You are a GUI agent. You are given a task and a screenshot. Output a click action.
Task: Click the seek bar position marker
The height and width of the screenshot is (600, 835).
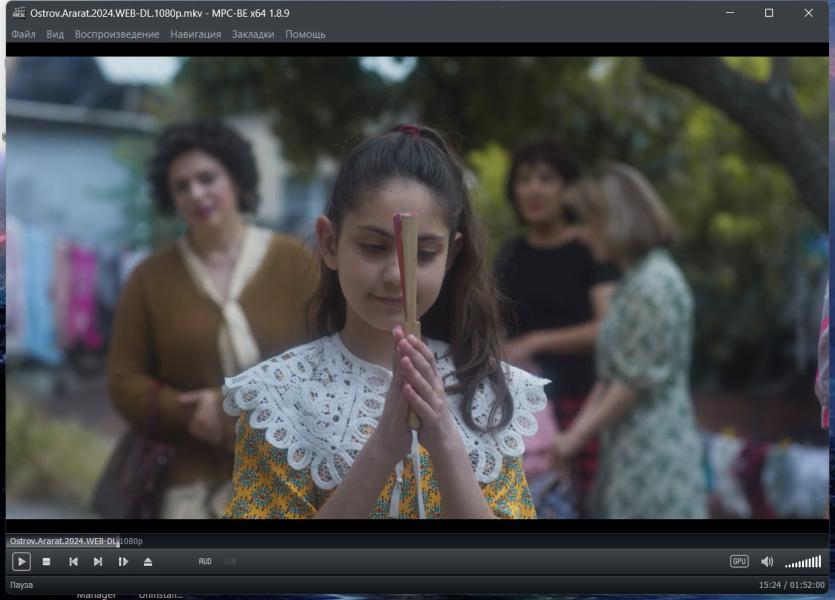coord(117,541)
